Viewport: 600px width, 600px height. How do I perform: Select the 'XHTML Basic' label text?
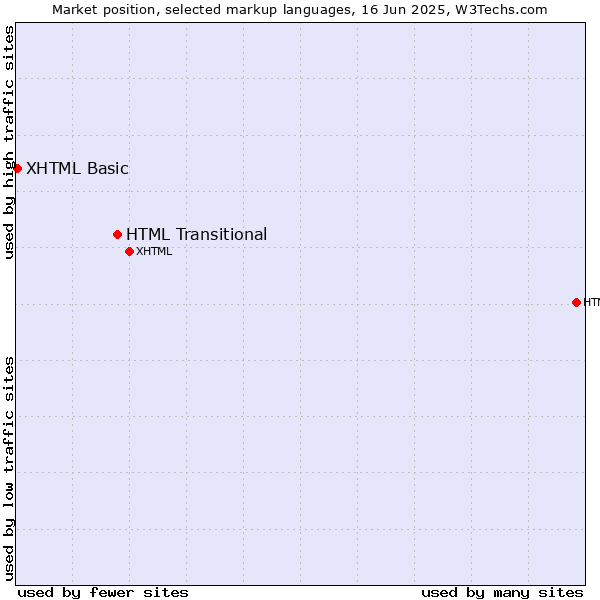[x=77, y=168]
